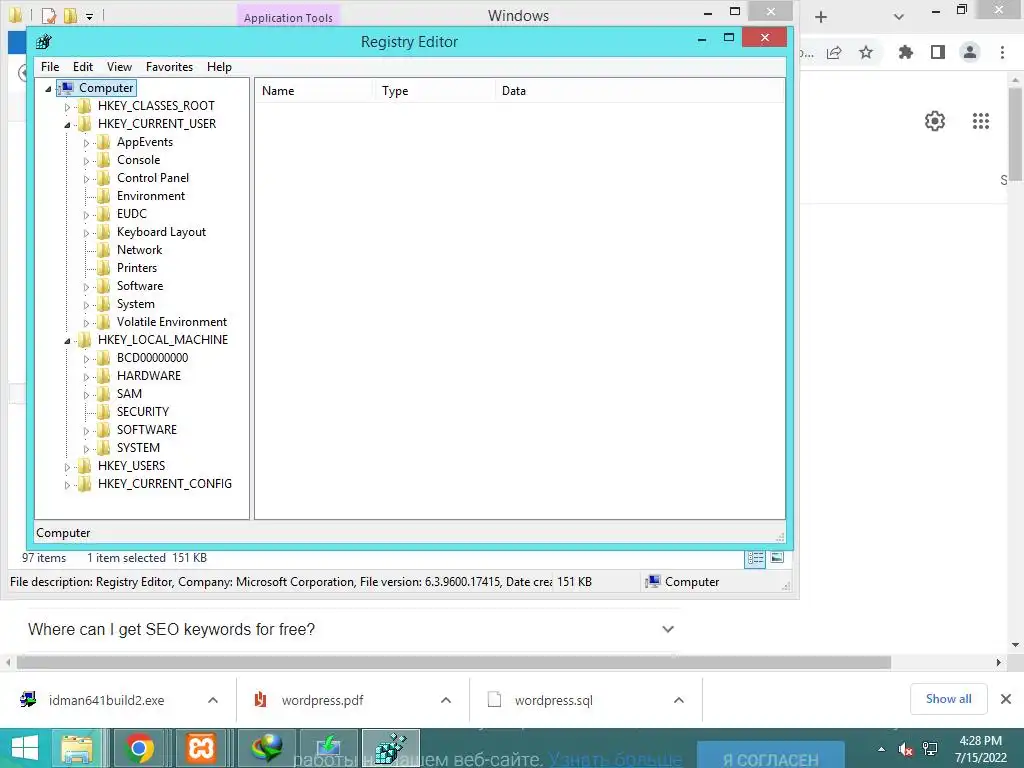Select the SOFTWARE key under HKEY_LOCAL_MACHINE
Screen dimensions: 1024x768
(x=147, y=430)
